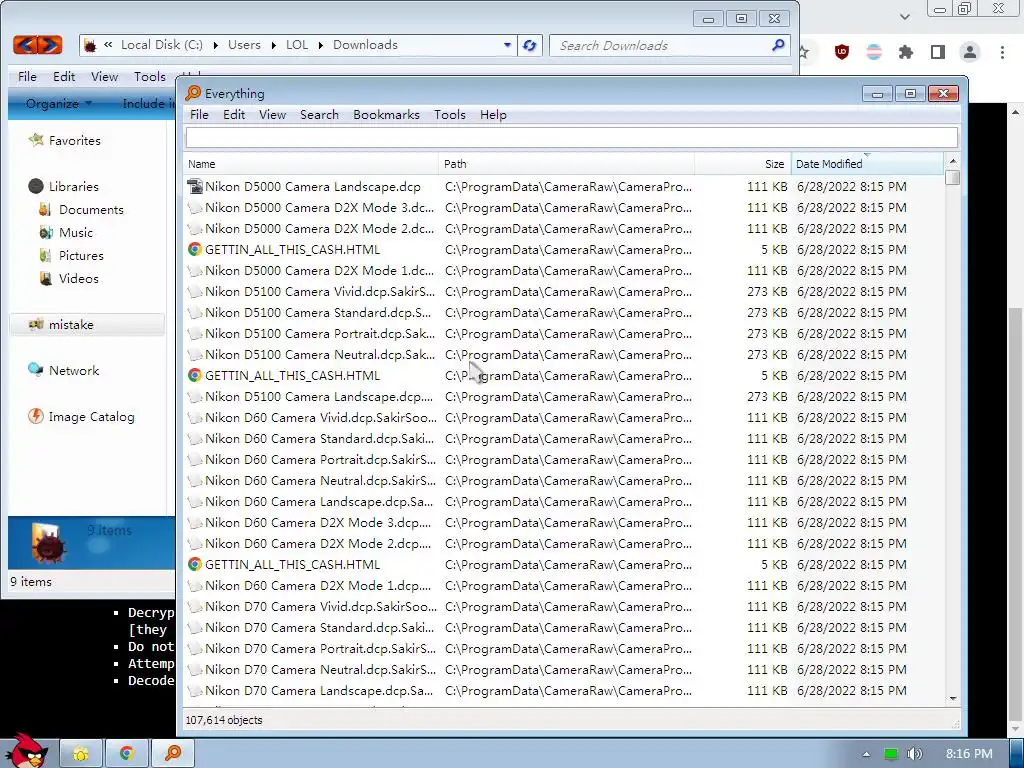
Task: Open Chrome extensions puzzle icon
Action: pyautogui.click(x=906, y=52)
